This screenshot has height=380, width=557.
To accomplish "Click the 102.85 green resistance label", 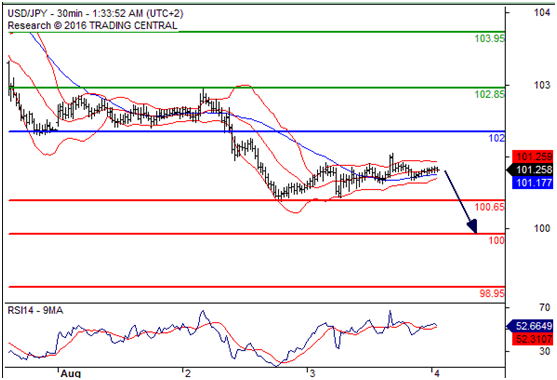I will click(490, 94).
